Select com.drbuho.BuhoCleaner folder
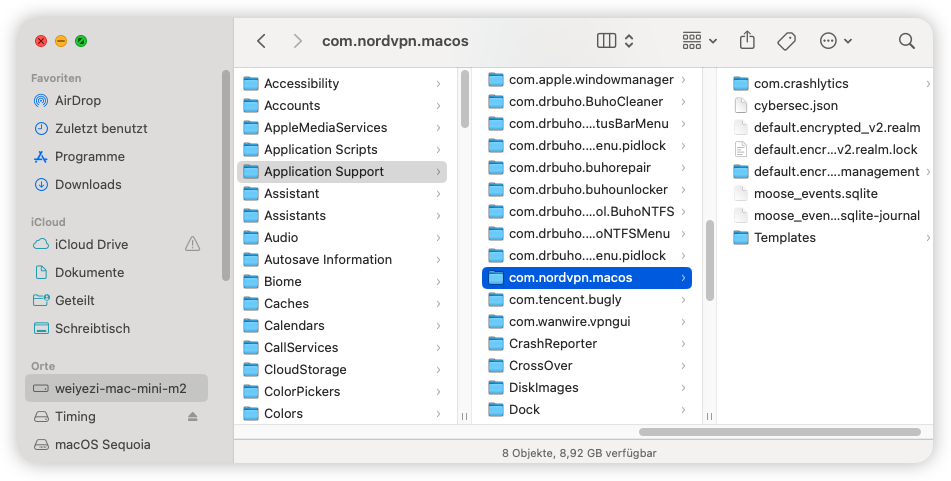The height and width of the screenshot is (481, 951). click(x=587, y=101)
